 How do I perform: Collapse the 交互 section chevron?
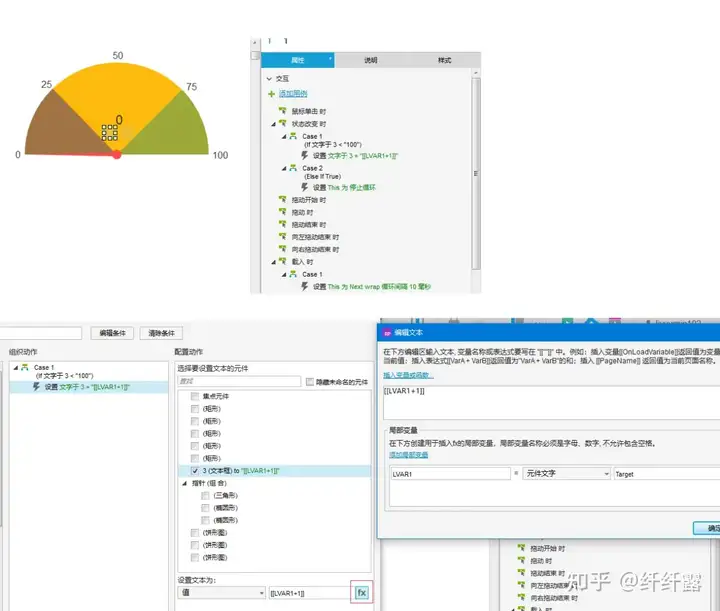(269, 79)
